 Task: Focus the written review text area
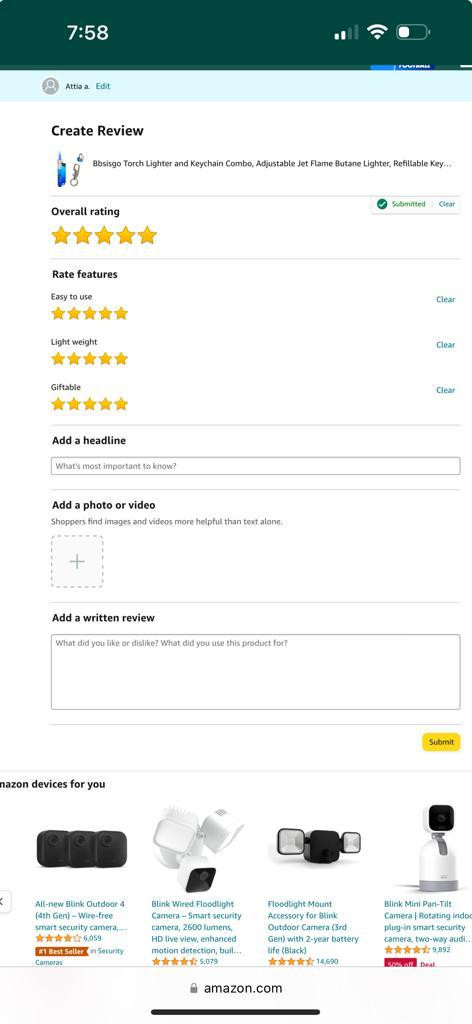(256, 671)
